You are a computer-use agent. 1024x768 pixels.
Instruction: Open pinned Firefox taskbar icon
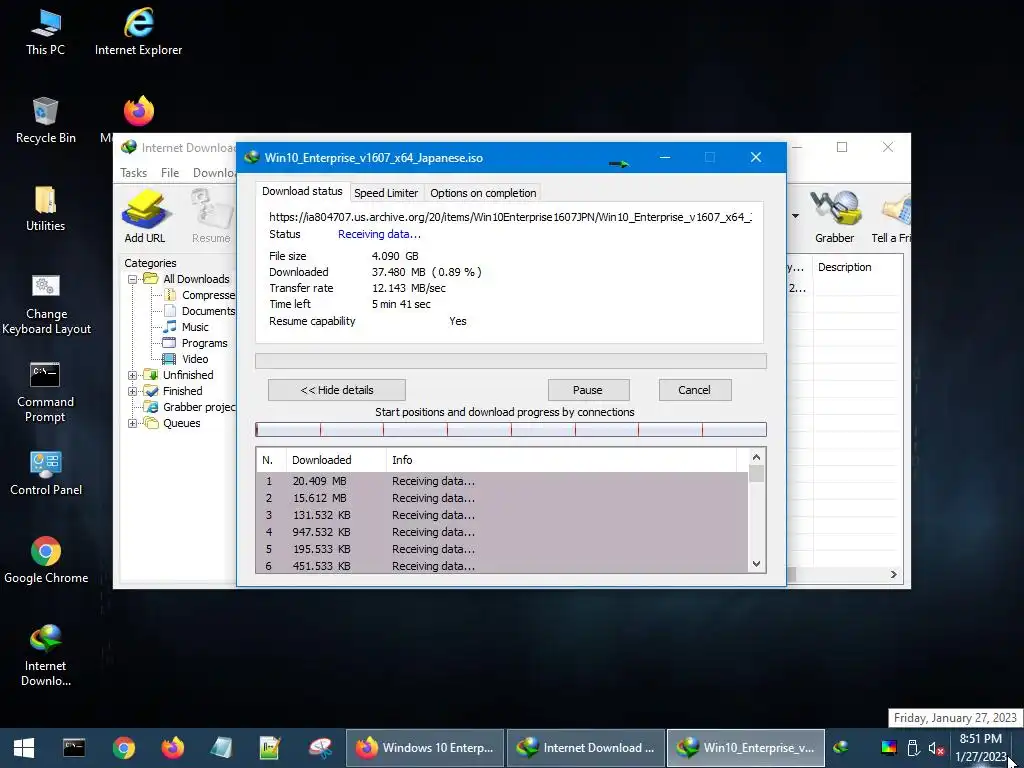[x=172, y=748]
